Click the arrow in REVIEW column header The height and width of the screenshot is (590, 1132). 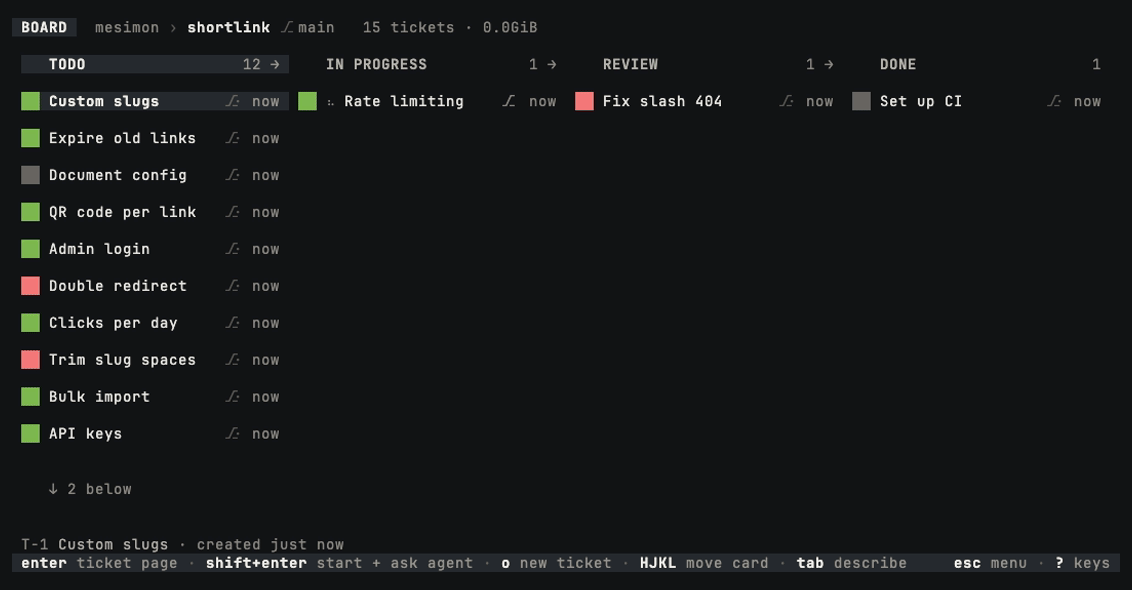click(829, 64)
